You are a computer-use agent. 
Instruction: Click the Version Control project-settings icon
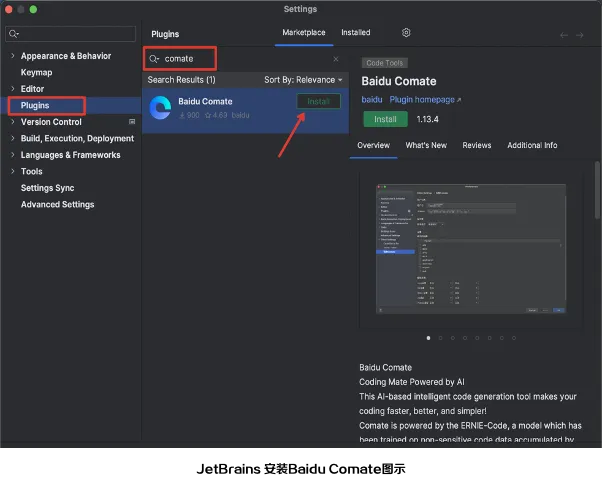pos(132,122)
